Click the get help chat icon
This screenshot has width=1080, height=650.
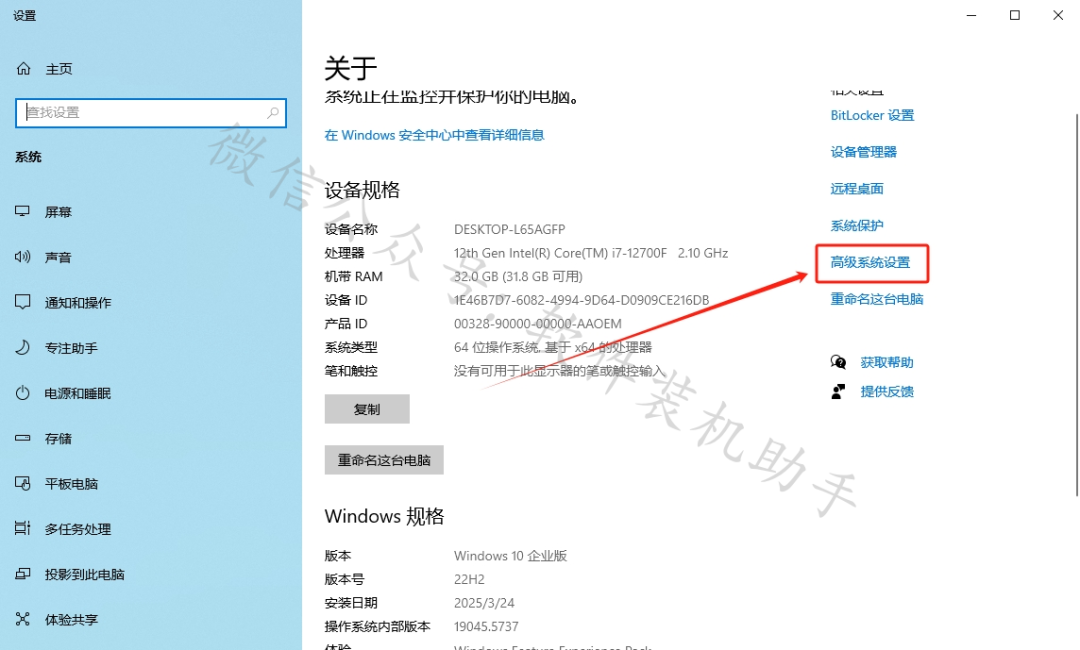(838, 362)
